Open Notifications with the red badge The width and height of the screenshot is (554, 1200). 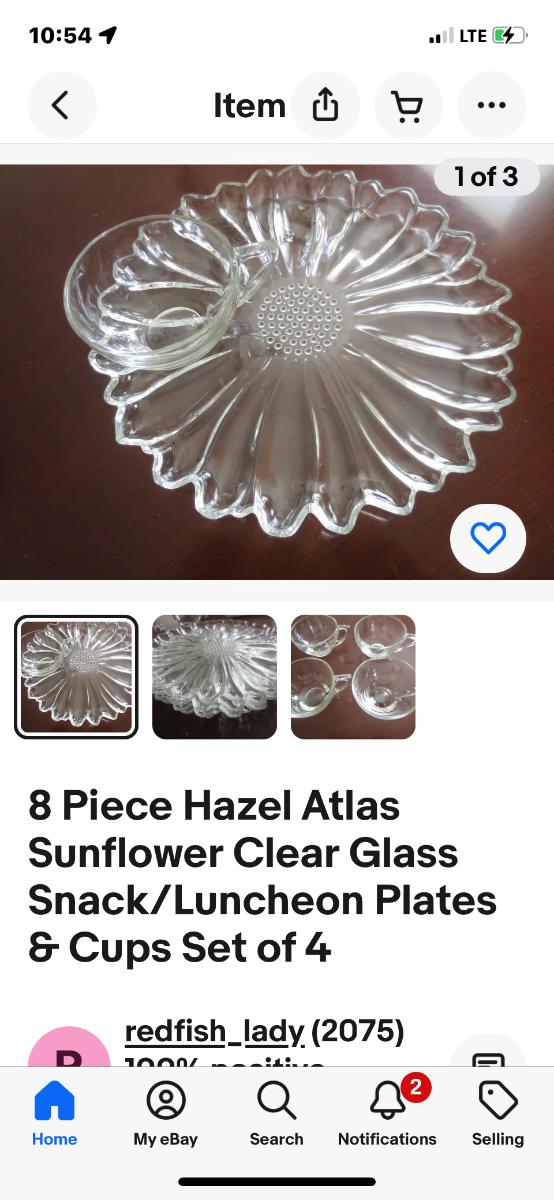387,1115
